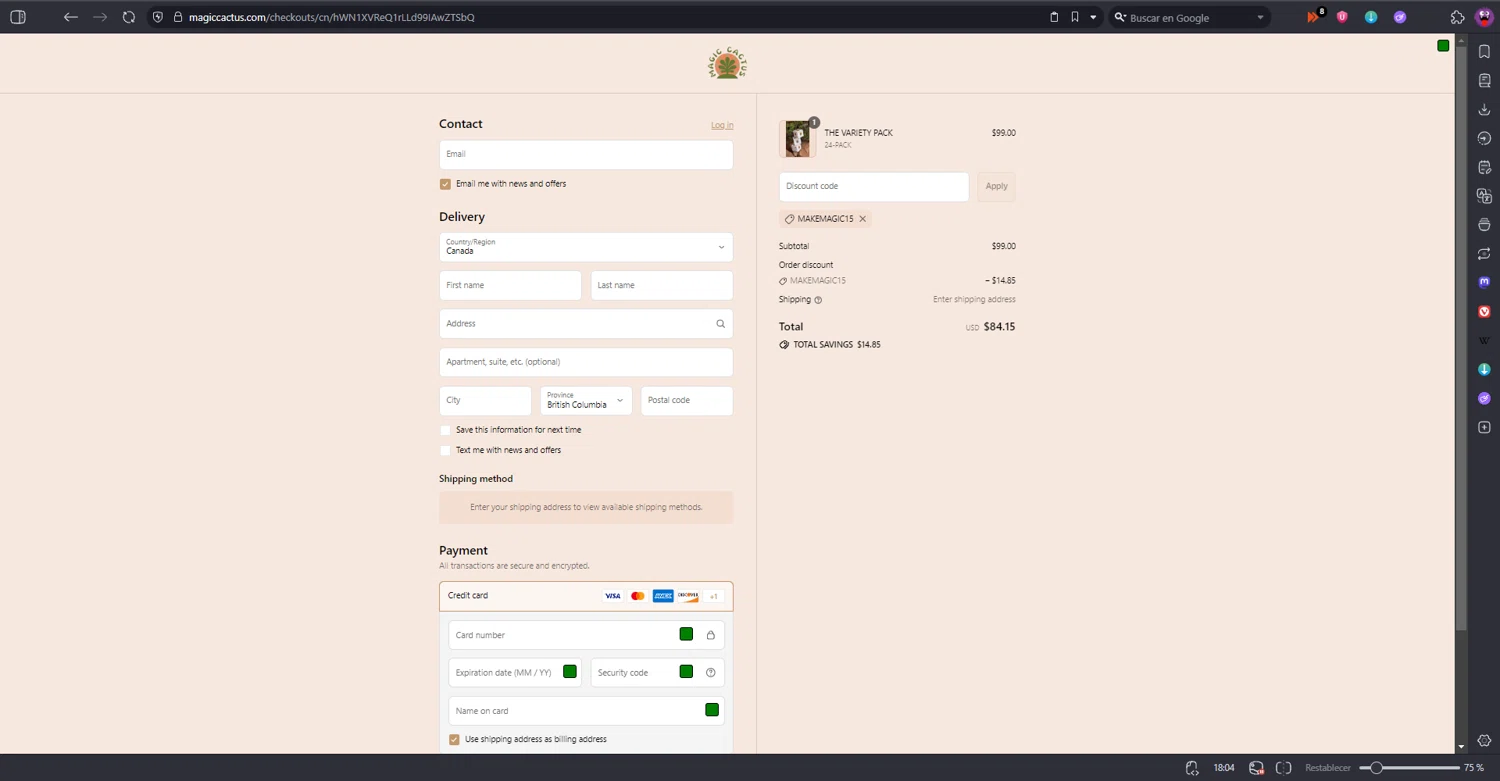Check Save this information for next time
Viewport: 1500px width, 781px height.
[445, 430]
